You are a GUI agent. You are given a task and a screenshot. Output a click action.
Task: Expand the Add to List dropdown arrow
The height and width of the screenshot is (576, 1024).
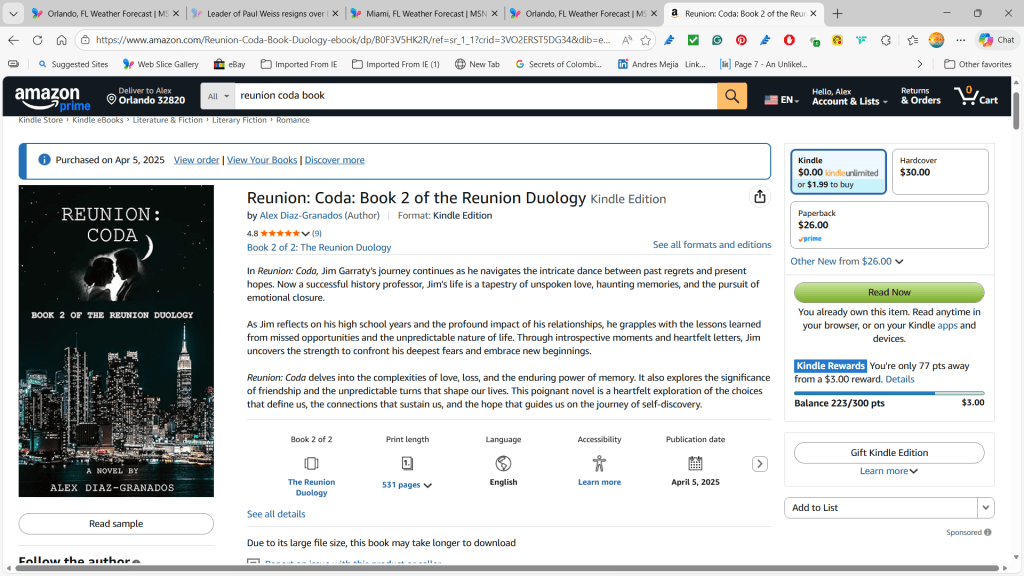coord(986,508)
